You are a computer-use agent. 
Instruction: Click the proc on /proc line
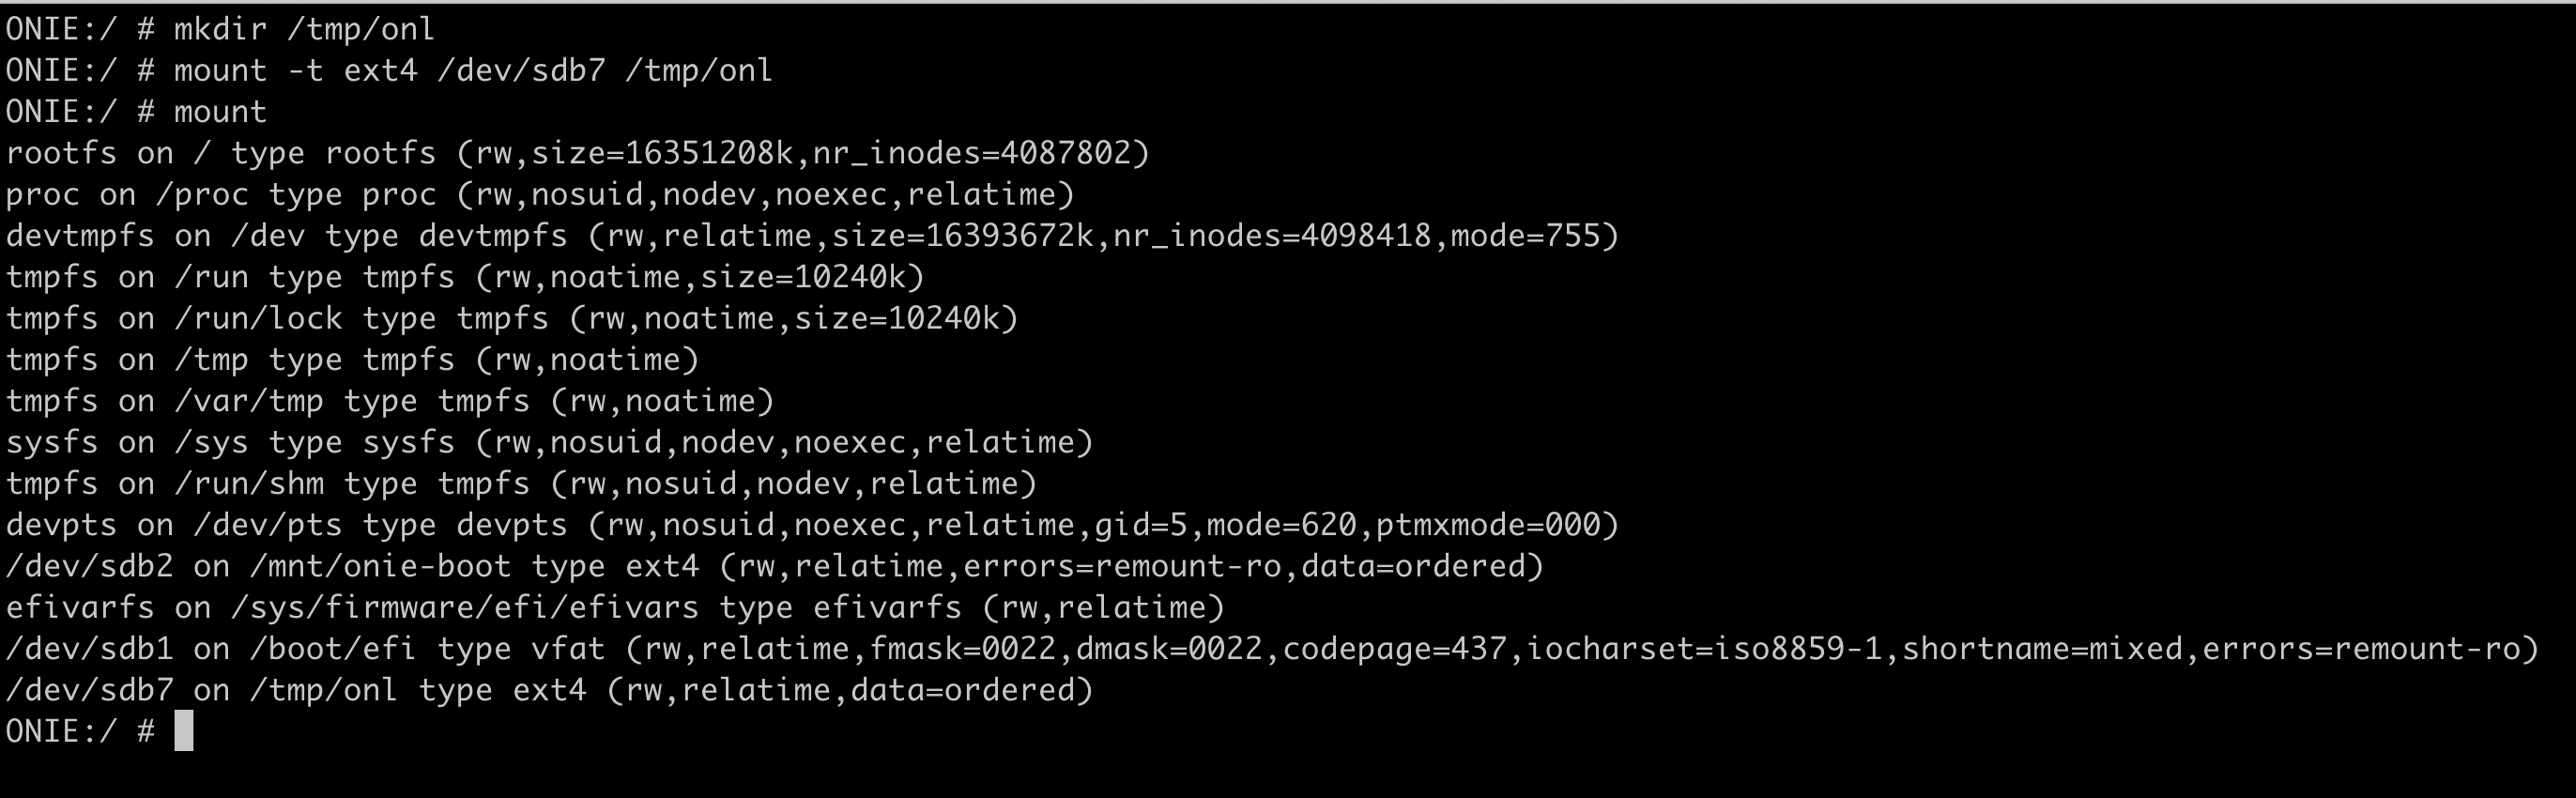click(540, 194)
